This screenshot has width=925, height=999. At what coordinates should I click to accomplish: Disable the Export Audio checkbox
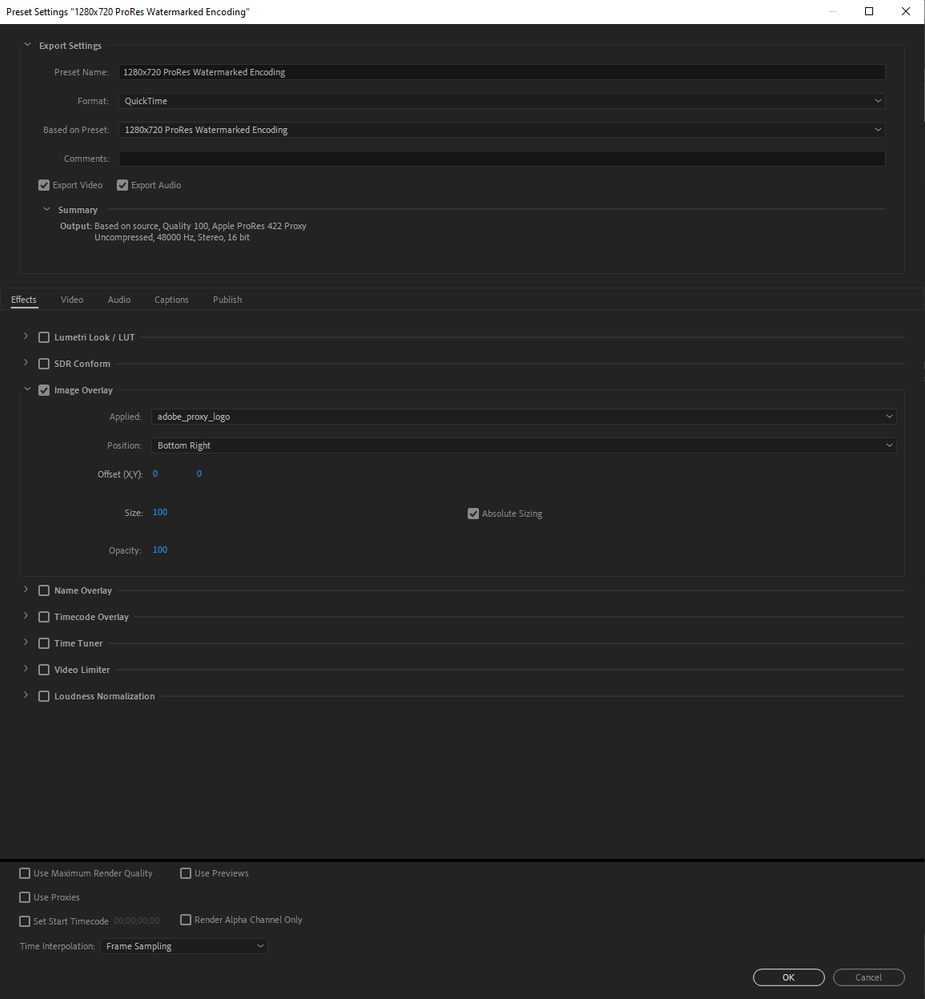pos(122,184)
